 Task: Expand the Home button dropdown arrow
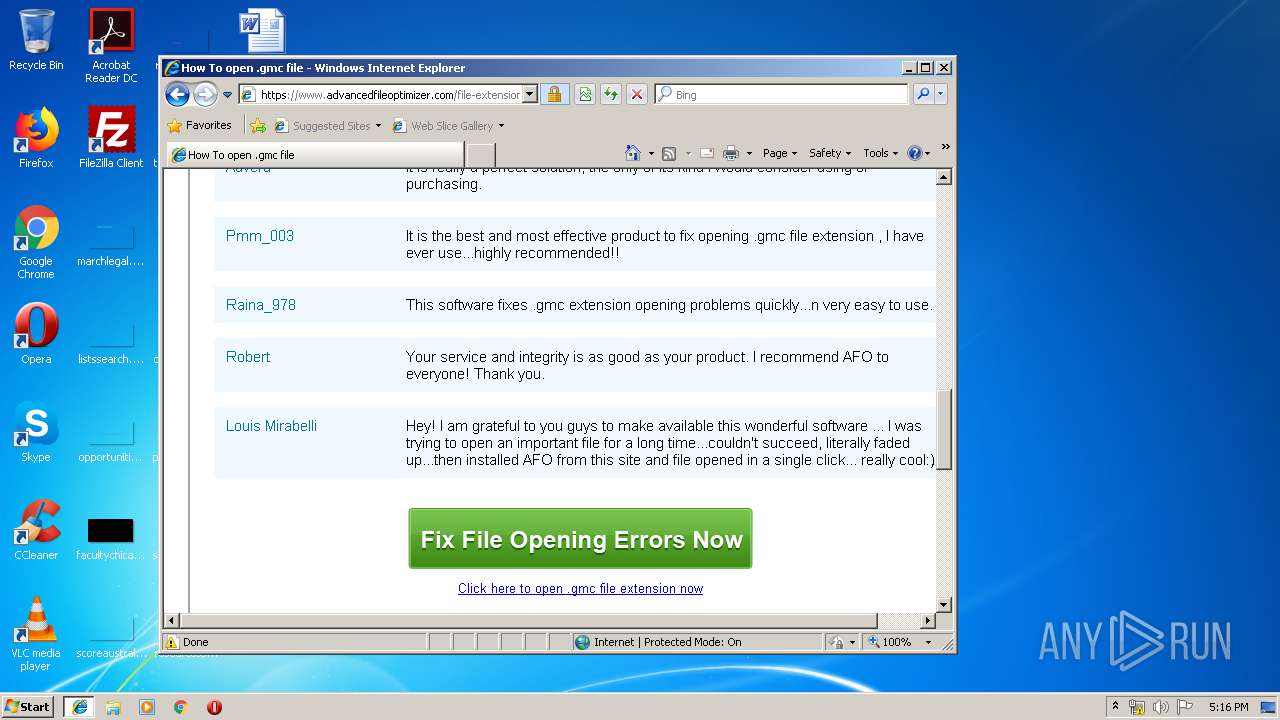pos(651,153)
